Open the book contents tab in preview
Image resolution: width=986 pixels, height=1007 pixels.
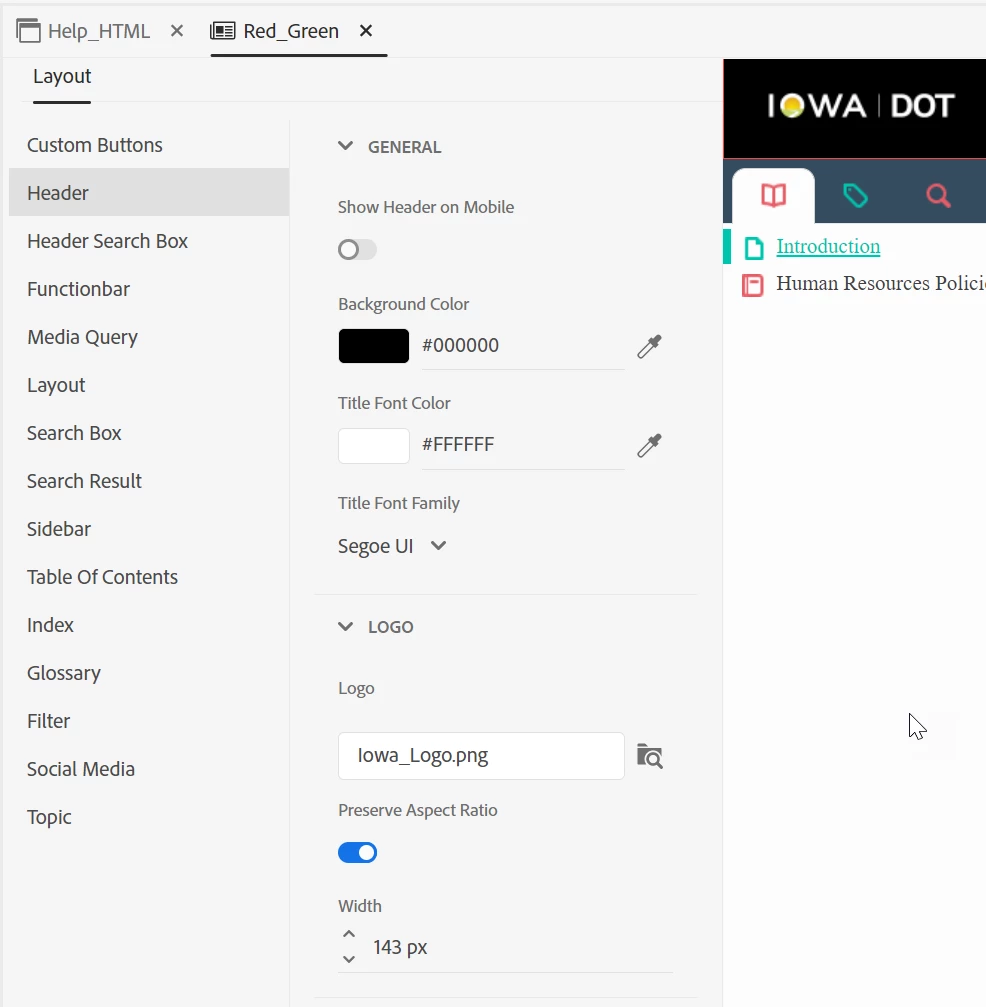click(773, 195)
